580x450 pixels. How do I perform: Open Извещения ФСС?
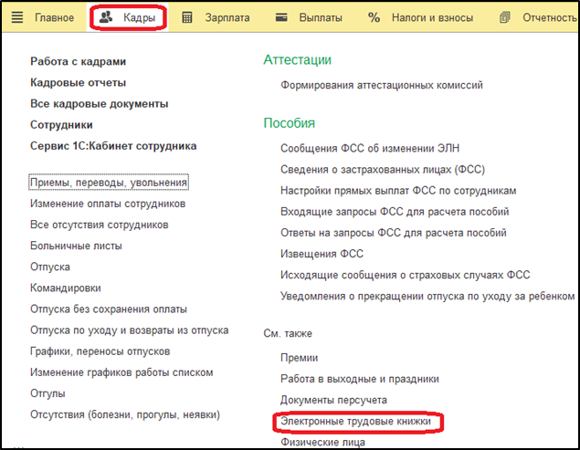[x=322, y=254]
